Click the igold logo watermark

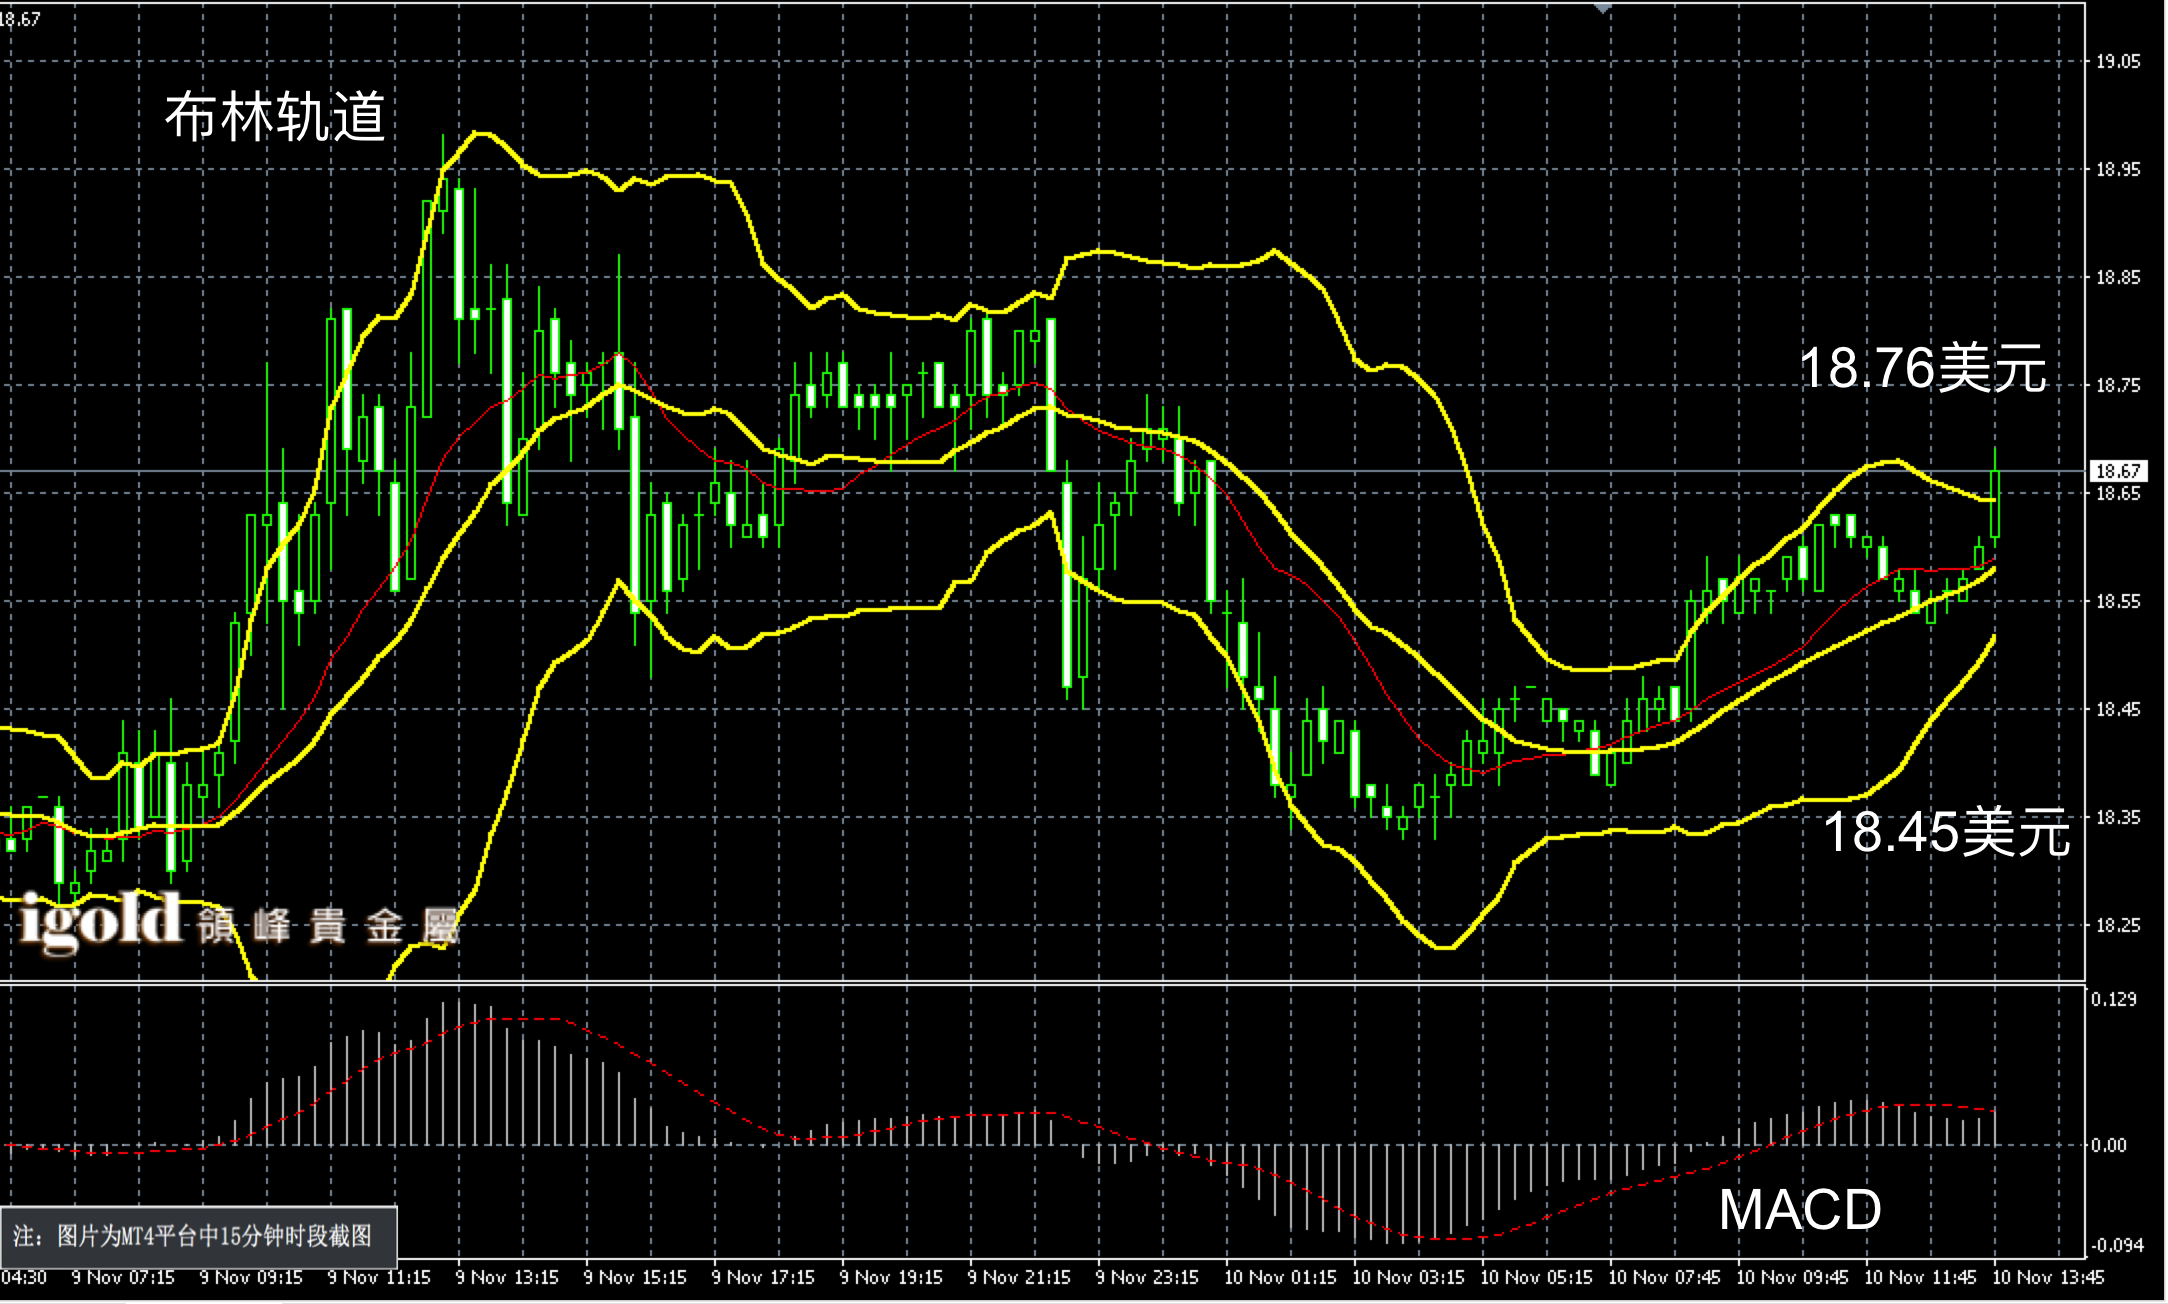[101, 922]
